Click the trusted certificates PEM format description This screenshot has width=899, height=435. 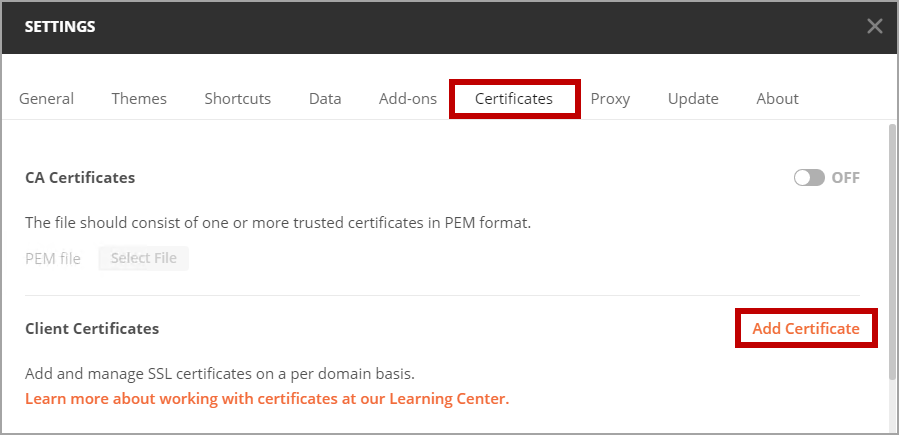[278, 223]
